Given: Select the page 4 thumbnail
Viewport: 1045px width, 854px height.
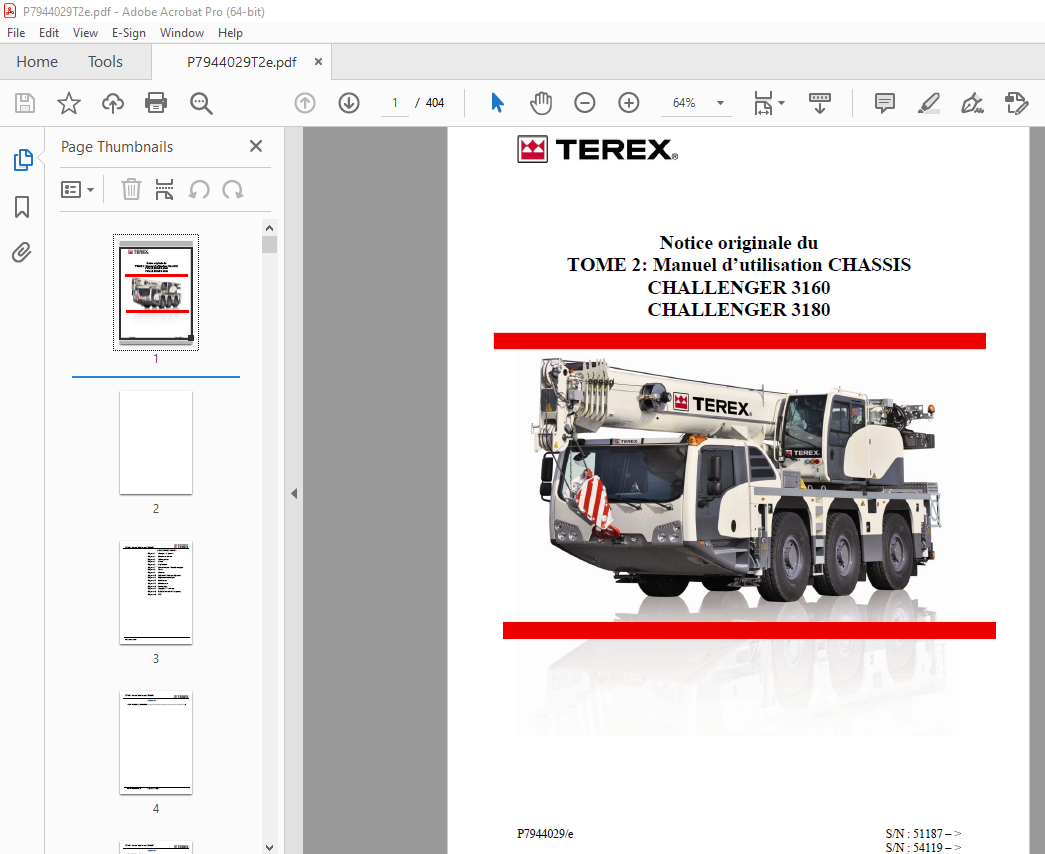Looking at the screenshot, I should point(156,743).
